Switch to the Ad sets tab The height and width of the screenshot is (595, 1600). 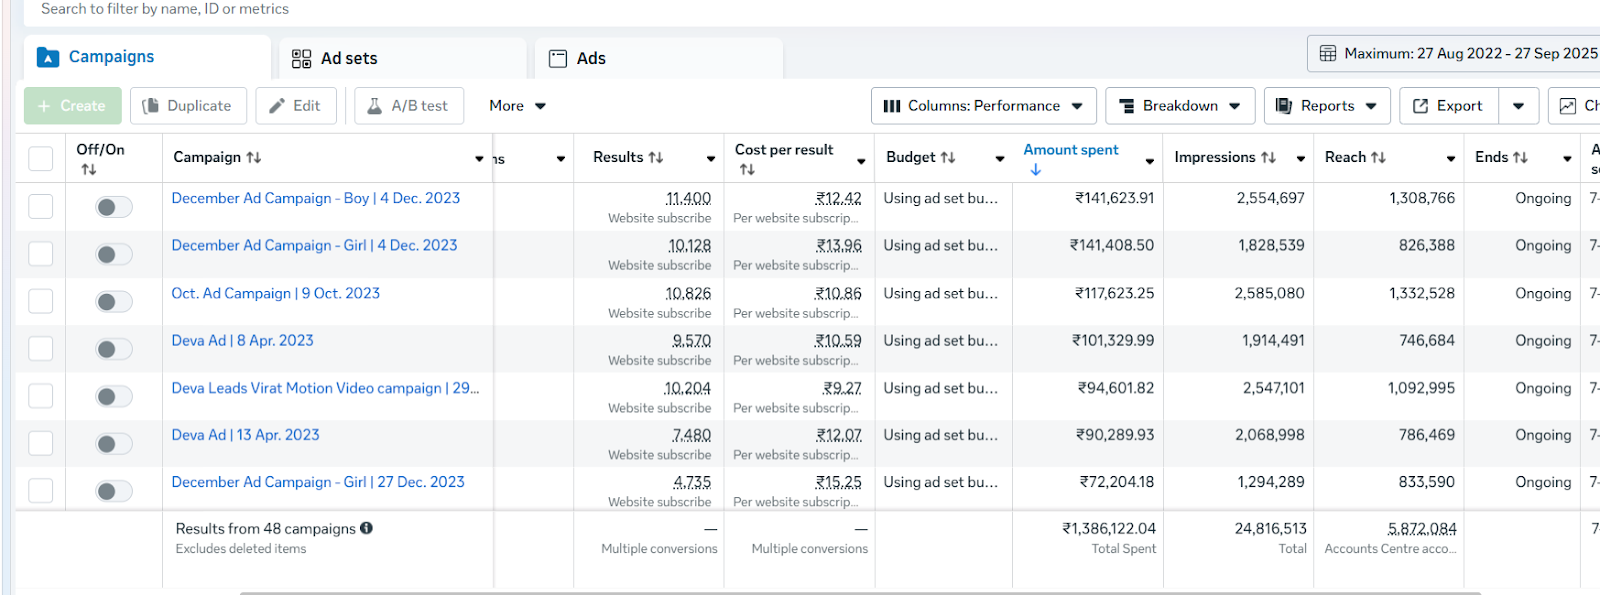[335, 59]
